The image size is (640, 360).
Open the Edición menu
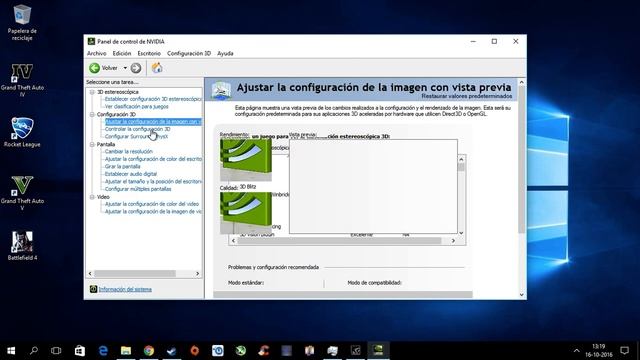pyautogui.click(x=122, y=53)
